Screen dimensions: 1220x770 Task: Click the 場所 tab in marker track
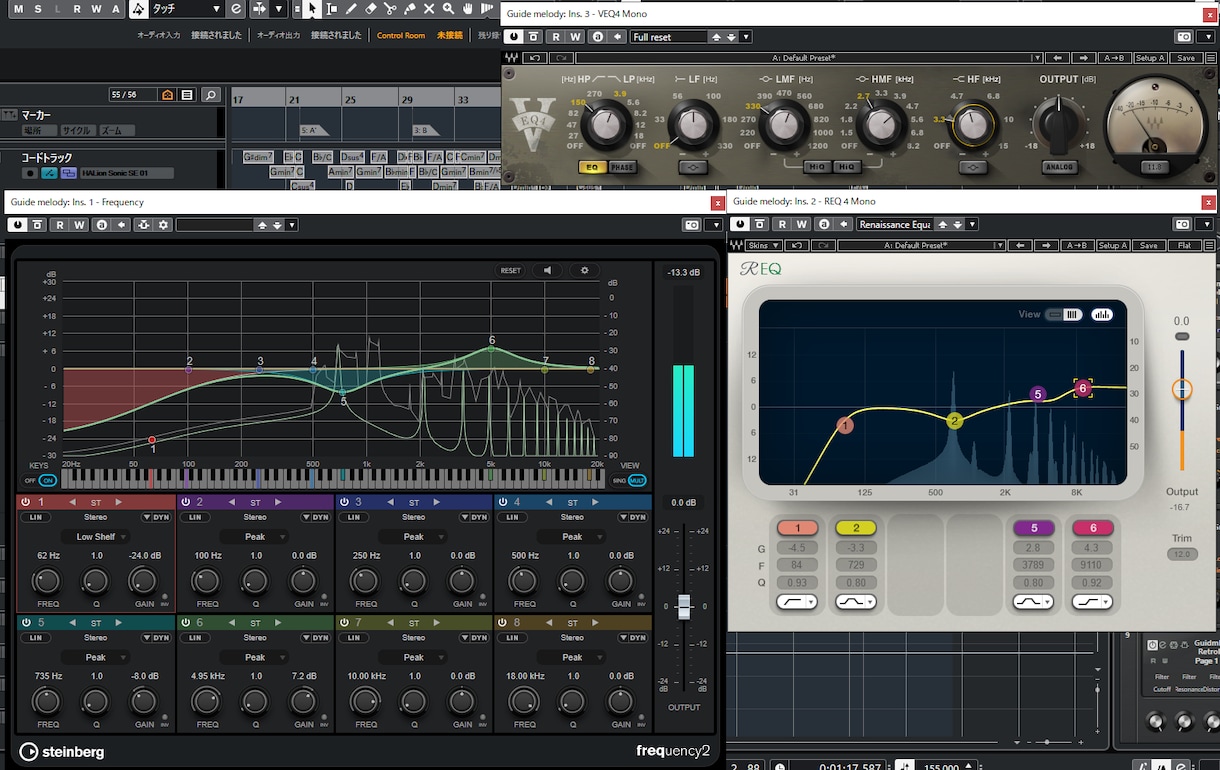39,131
